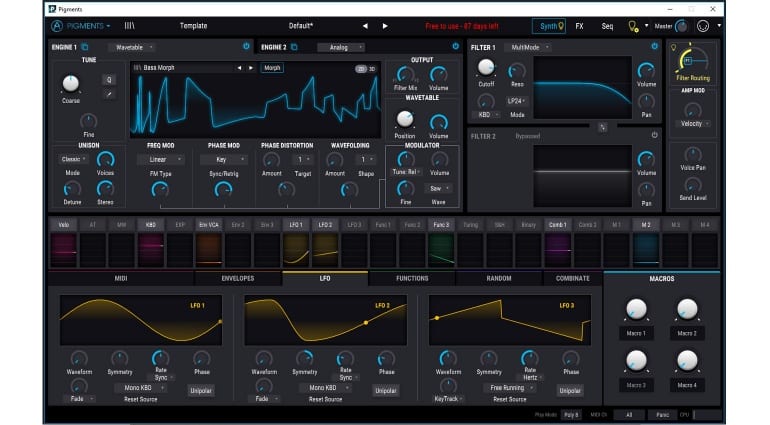
Task: Click the MIDI channel All button
Action: [629, 415]
